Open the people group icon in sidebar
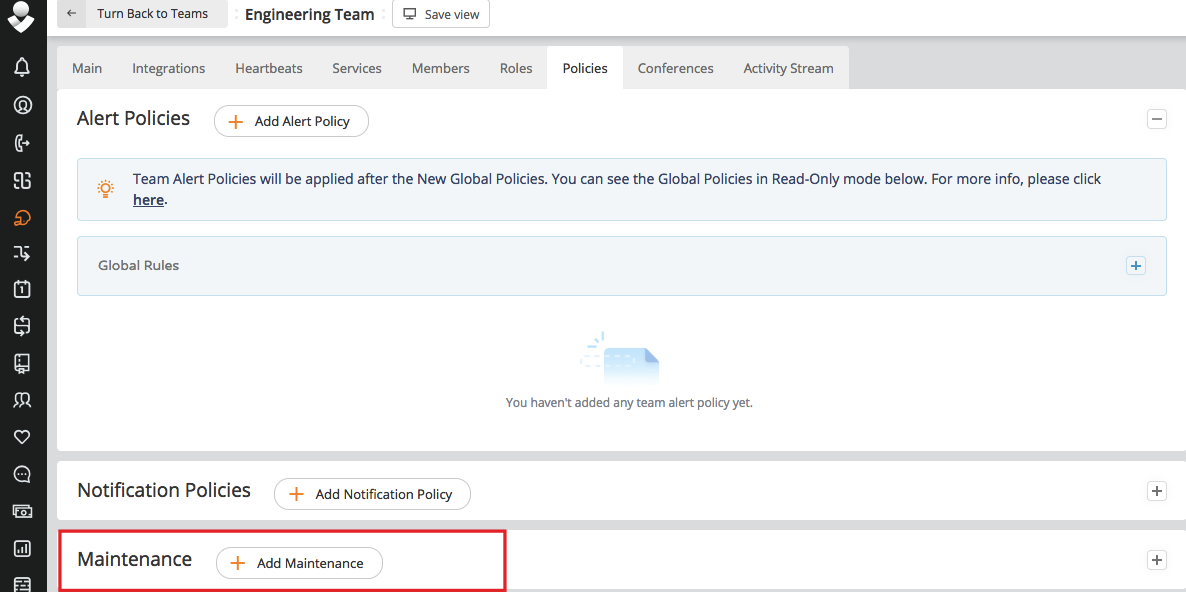Screen dimensions: 1186x592 coord(22,400)
